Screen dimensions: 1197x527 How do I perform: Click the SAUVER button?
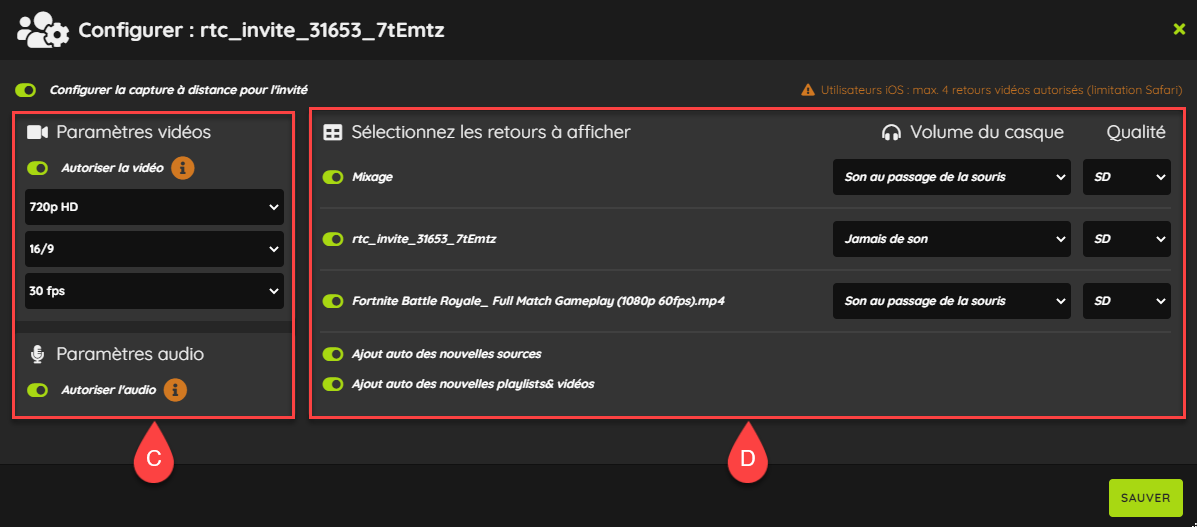point(1145,498)
